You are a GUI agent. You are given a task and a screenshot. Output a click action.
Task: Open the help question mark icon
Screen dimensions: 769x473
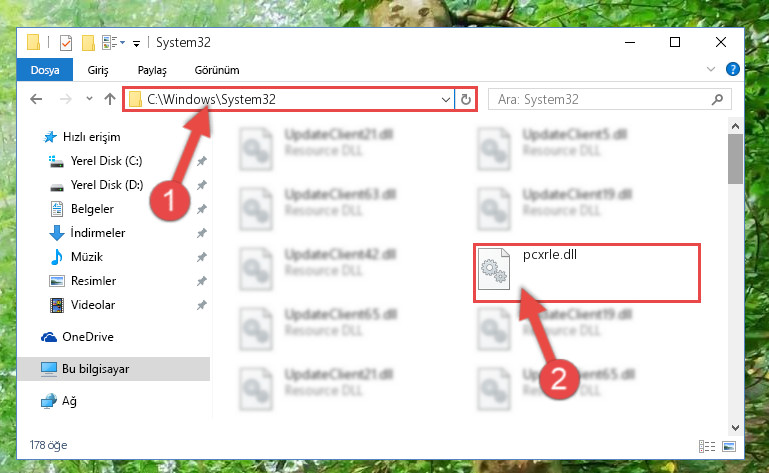732,69
